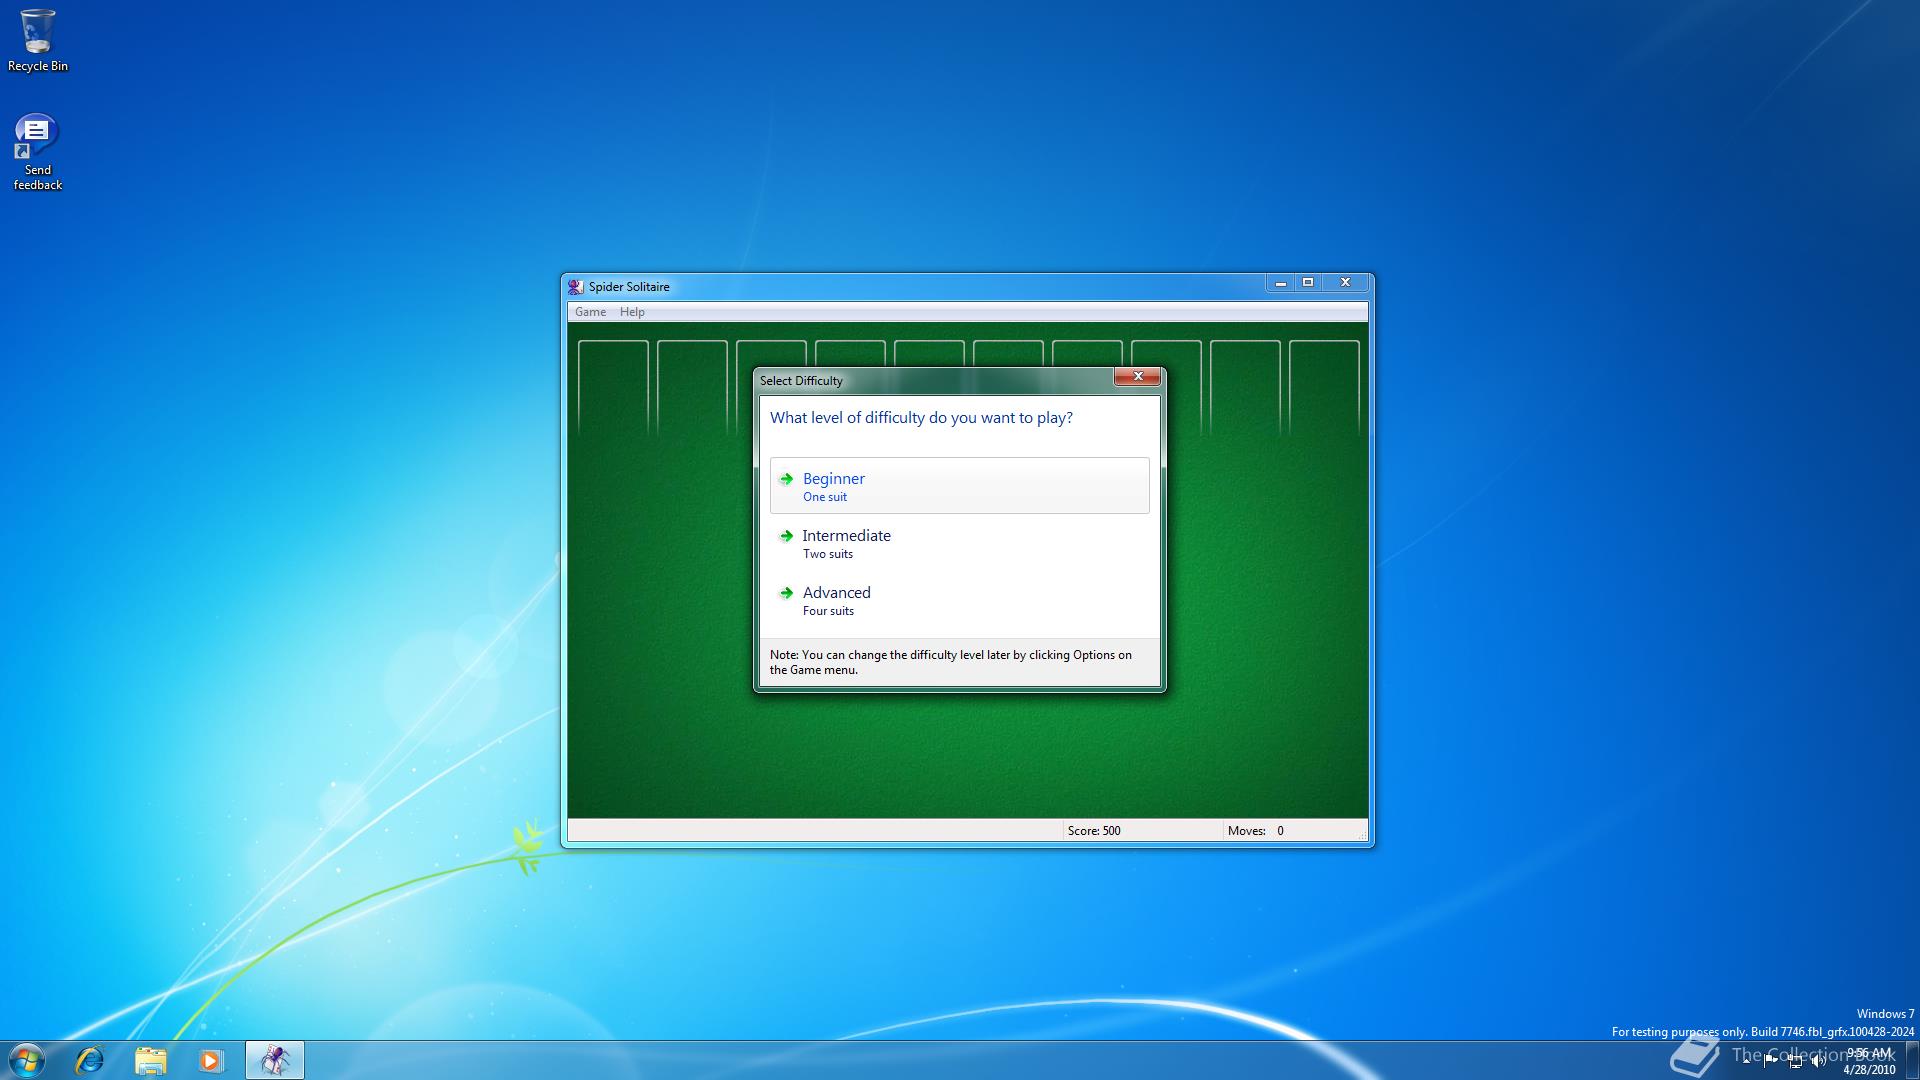
Task: Choose the Advanced four suits difficulty
Action: click(x=959, y=600)
